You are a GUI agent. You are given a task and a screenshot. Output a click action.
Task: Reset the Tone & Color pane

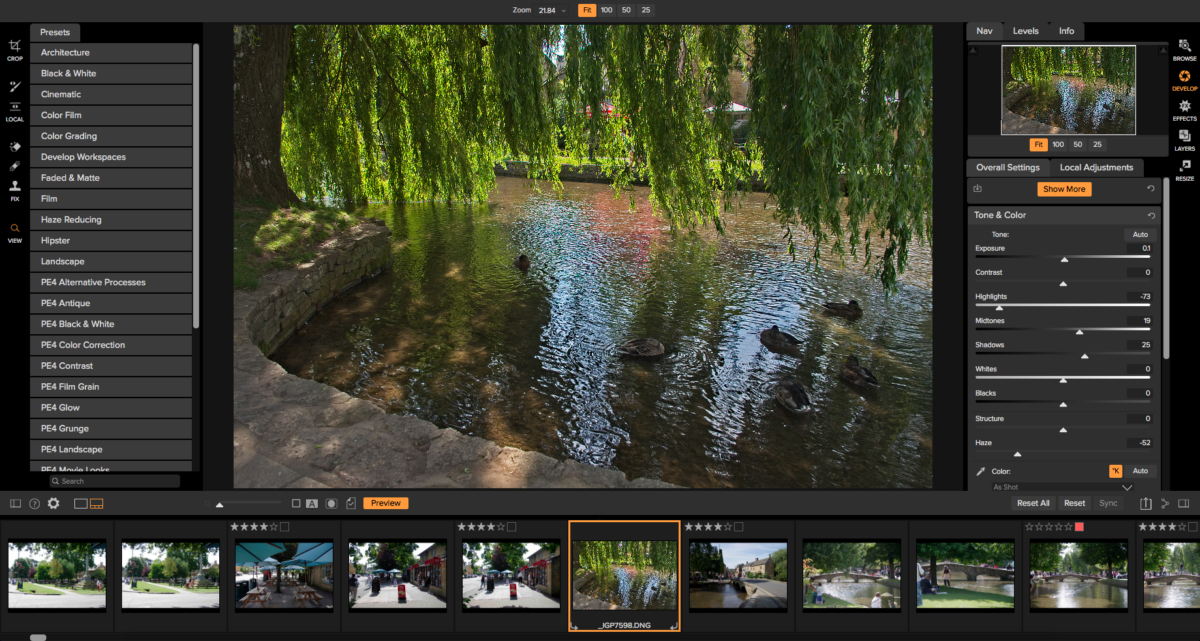[1151, 215]
